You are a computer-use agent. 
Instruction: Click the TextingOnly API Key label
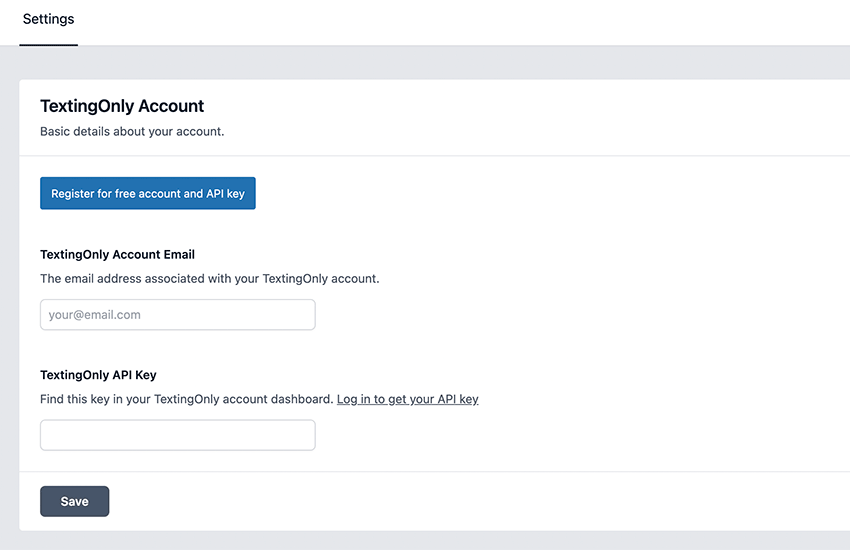98,375
